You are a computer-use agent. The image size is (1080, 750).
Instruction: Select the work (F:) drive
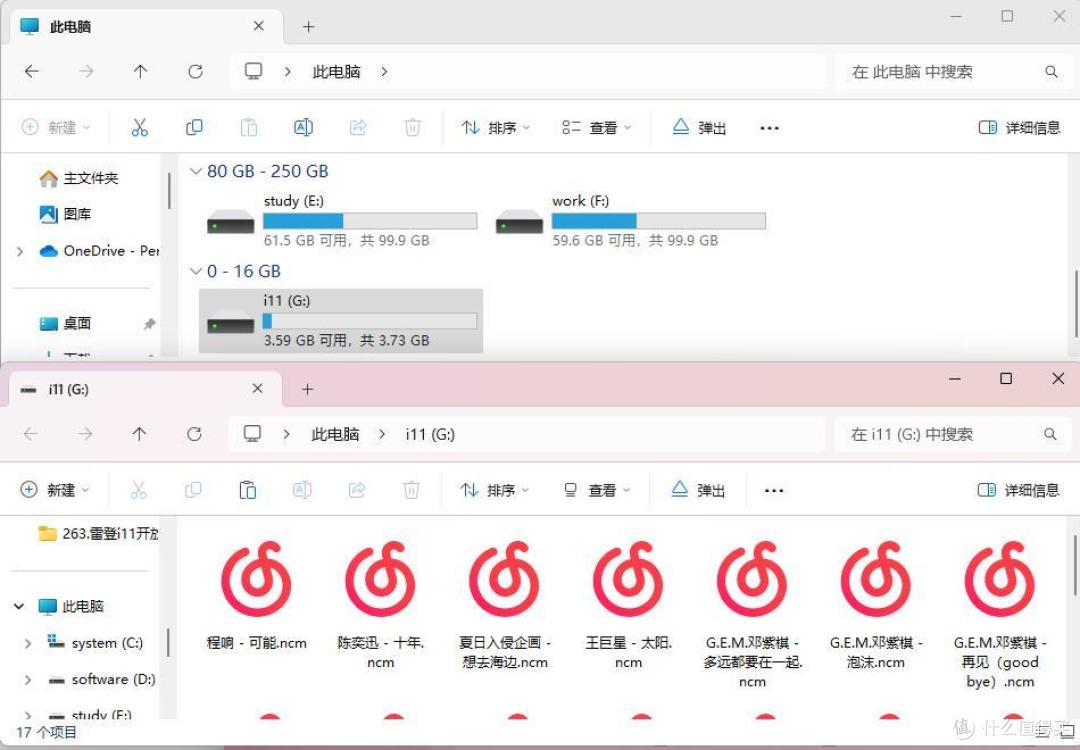pos(630,220)
